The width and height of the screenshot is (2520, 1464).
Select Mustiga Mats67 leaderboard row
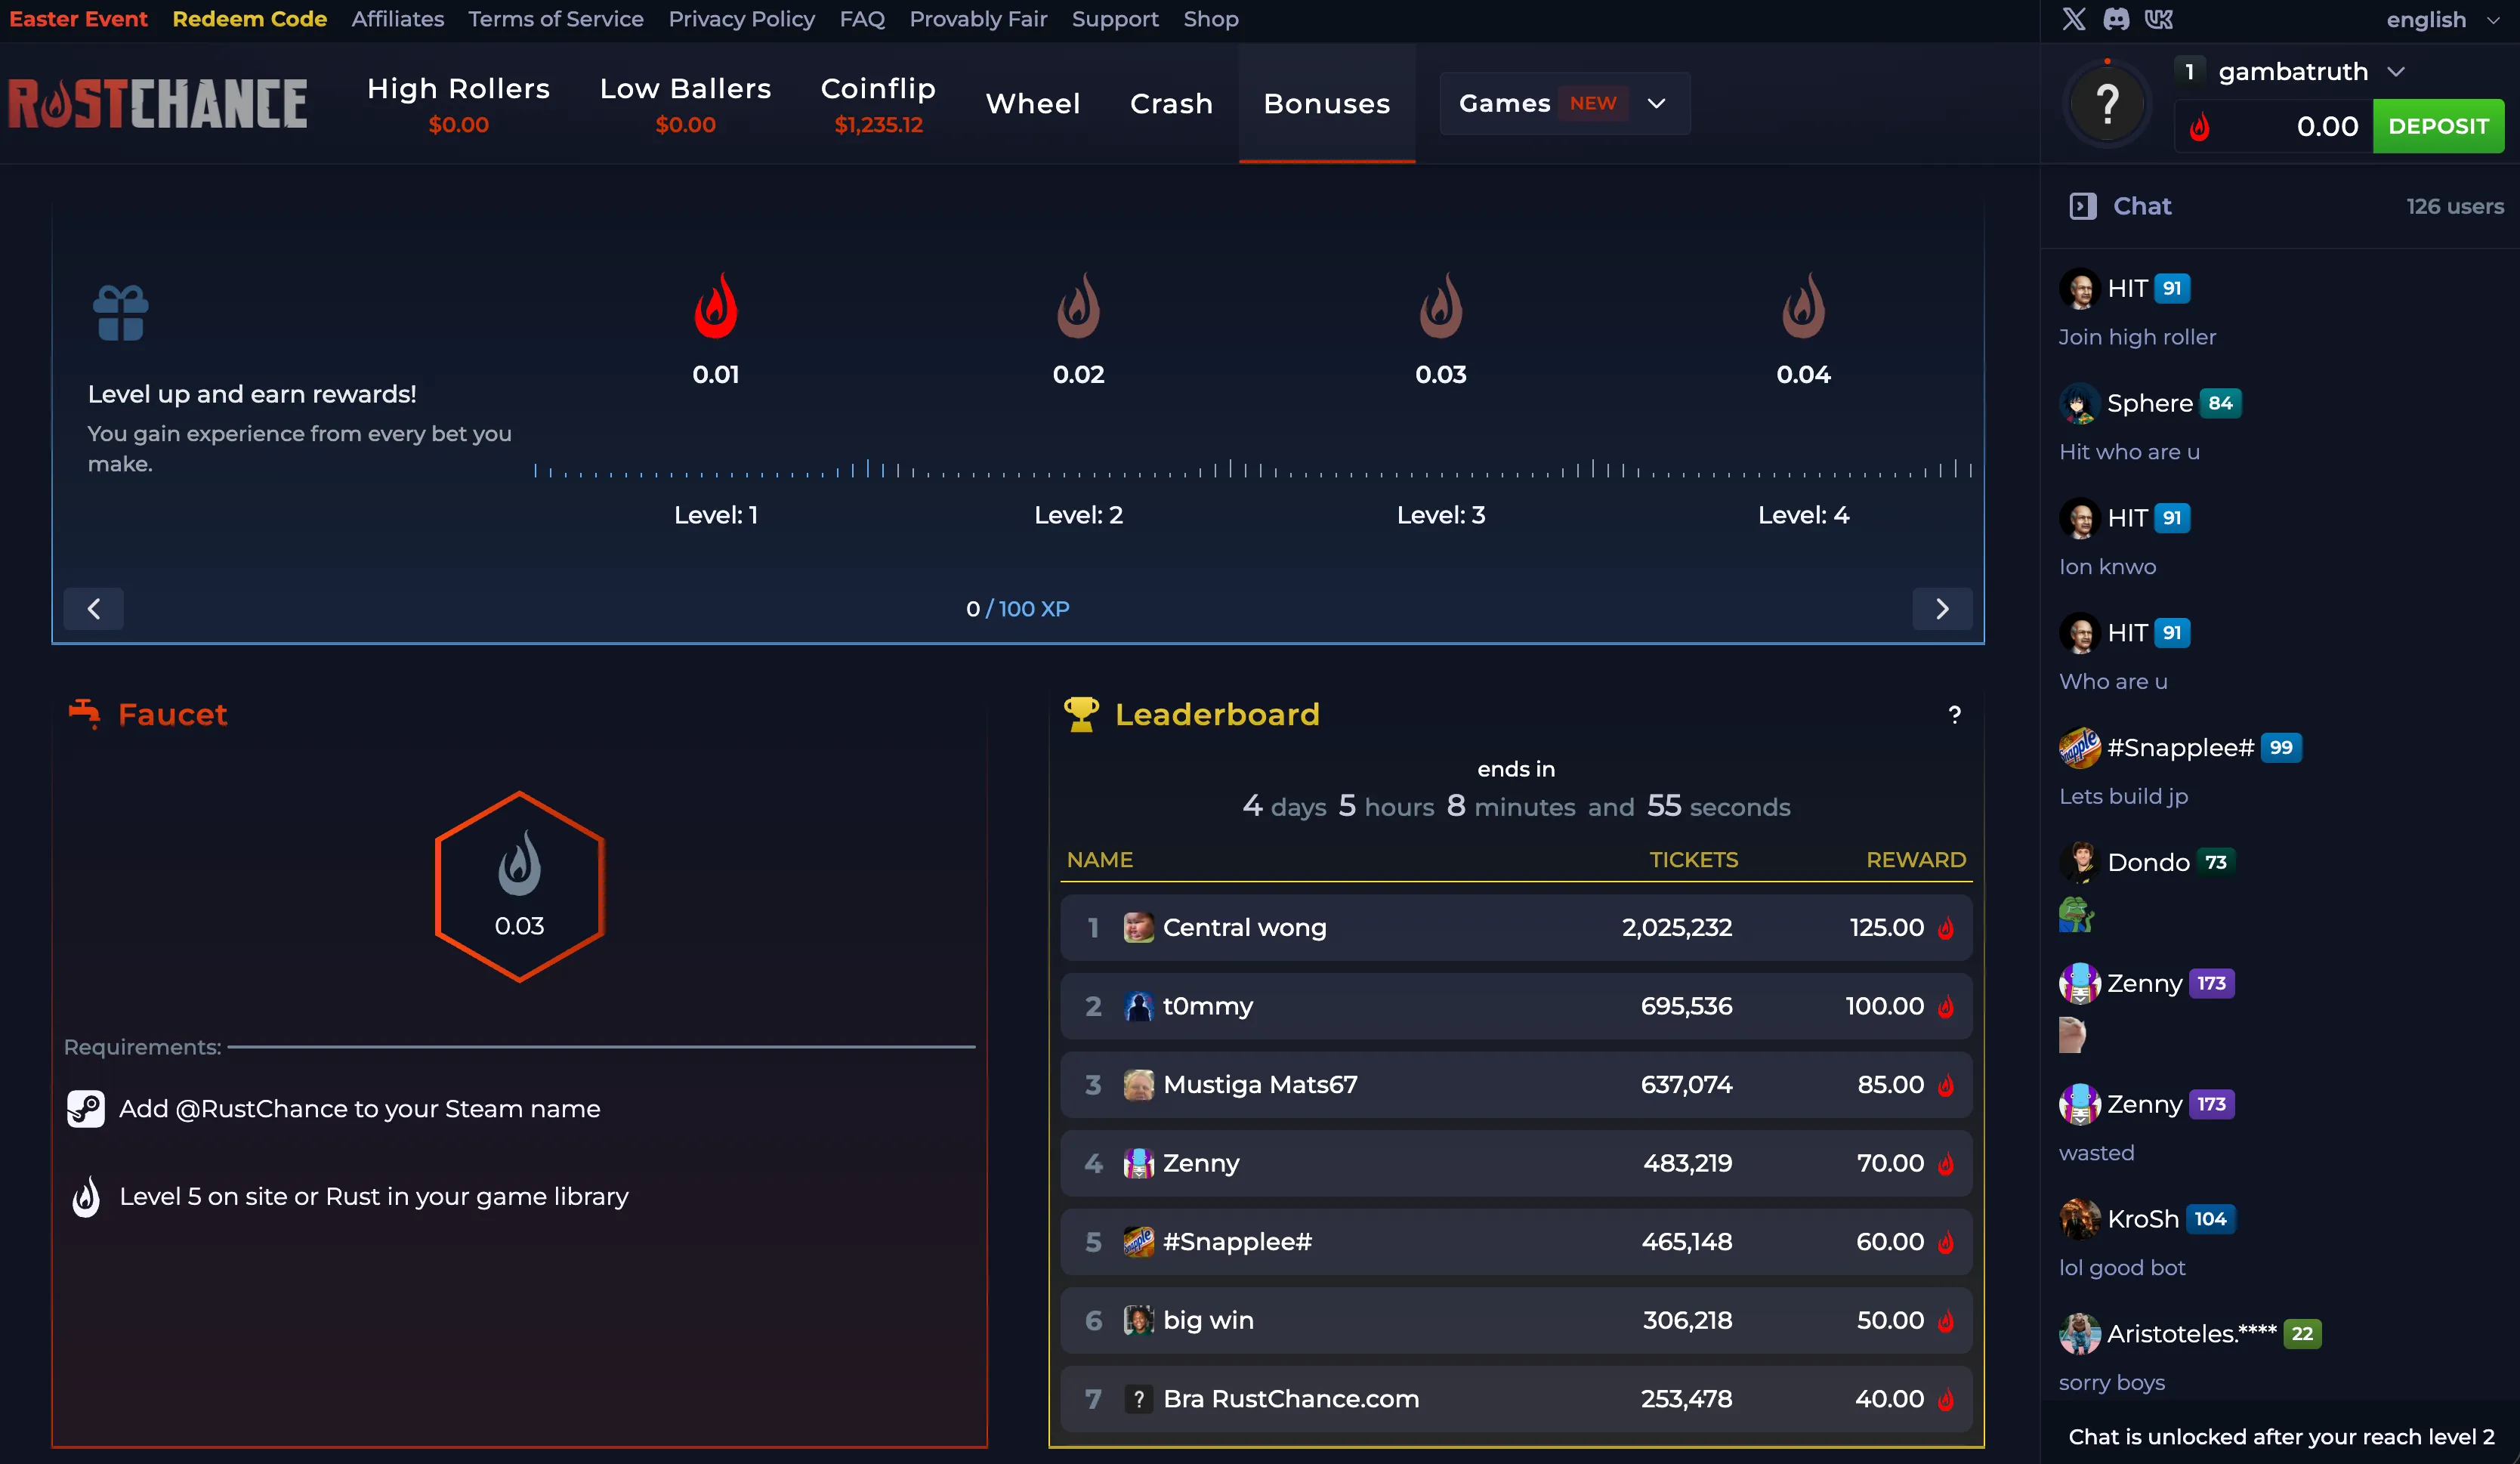tap(1516, 1085)
